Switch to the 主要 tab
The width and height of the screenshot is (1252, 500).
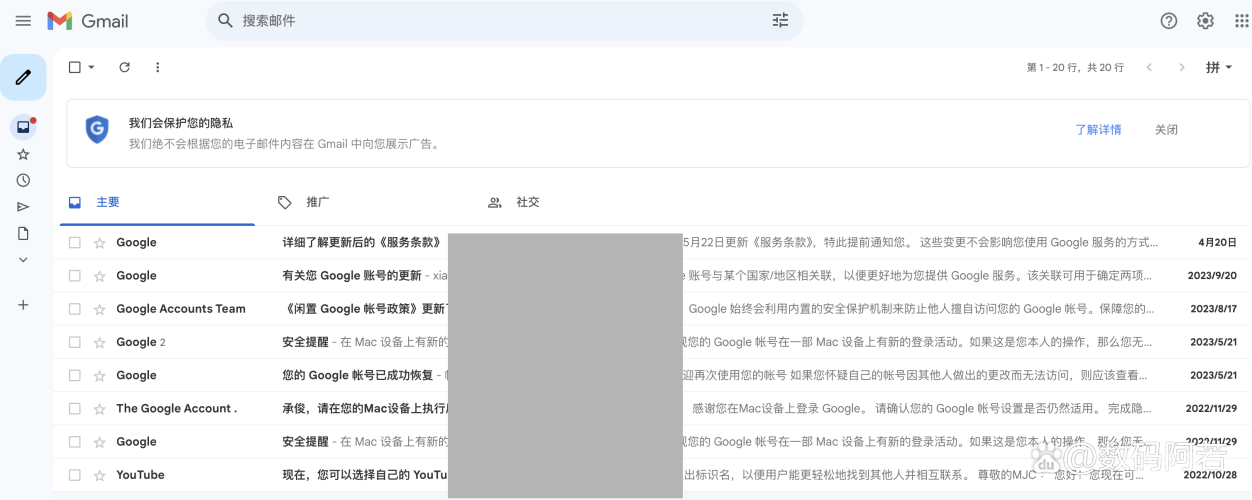(x=156, y=202)
